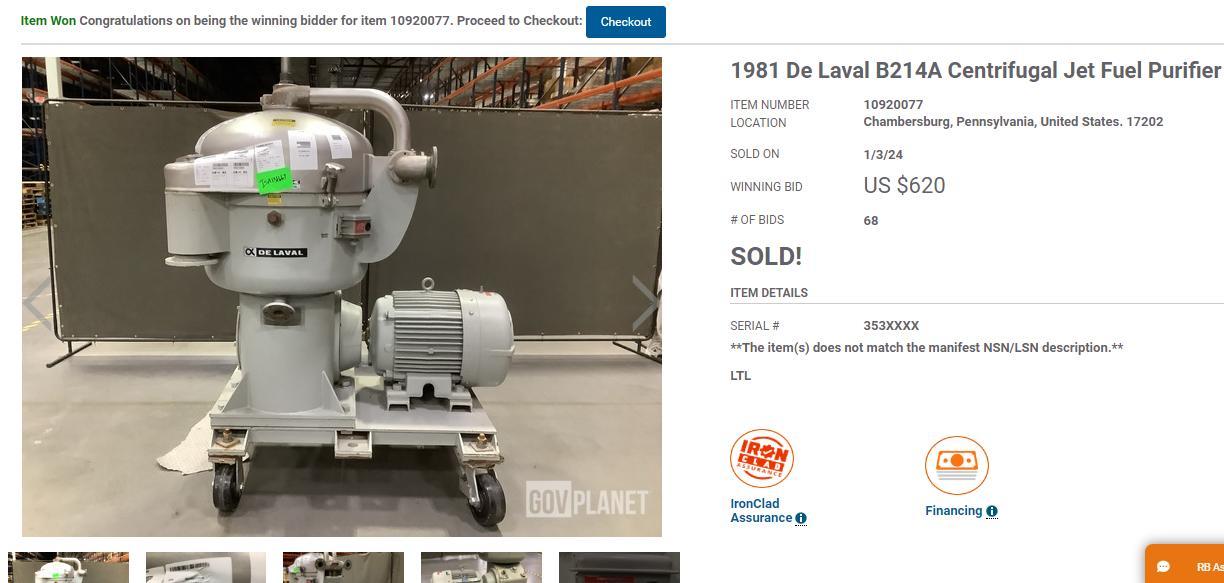The width and height of the screenshot is (1224, 583).
Task: Select the fifth photo thumbnail
Action: coord(619,567)
